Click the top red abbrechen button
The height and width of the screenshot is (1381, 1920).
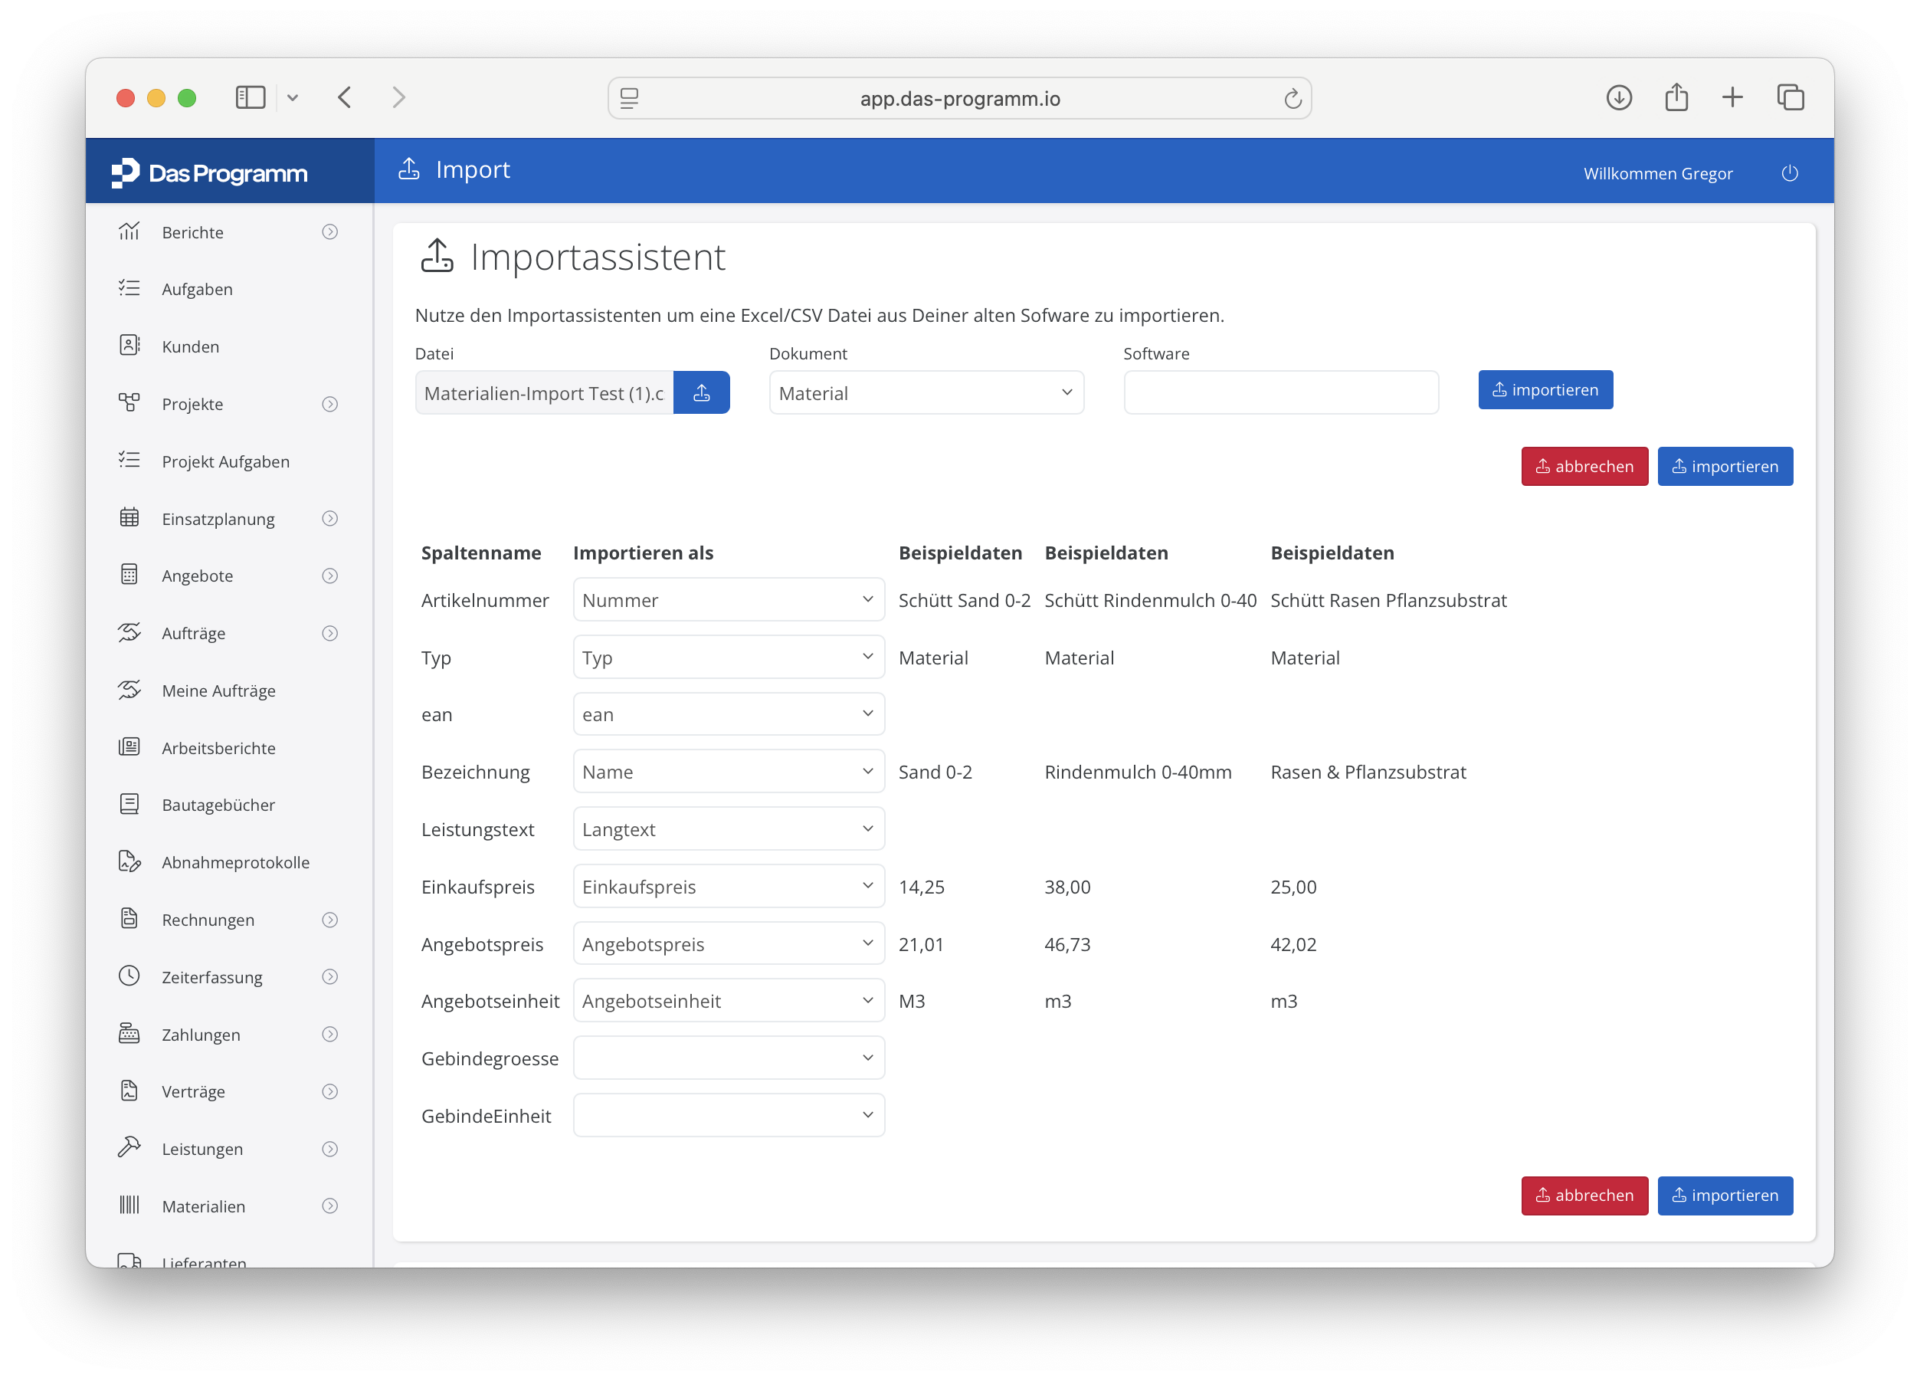[x=1584, y=466]
